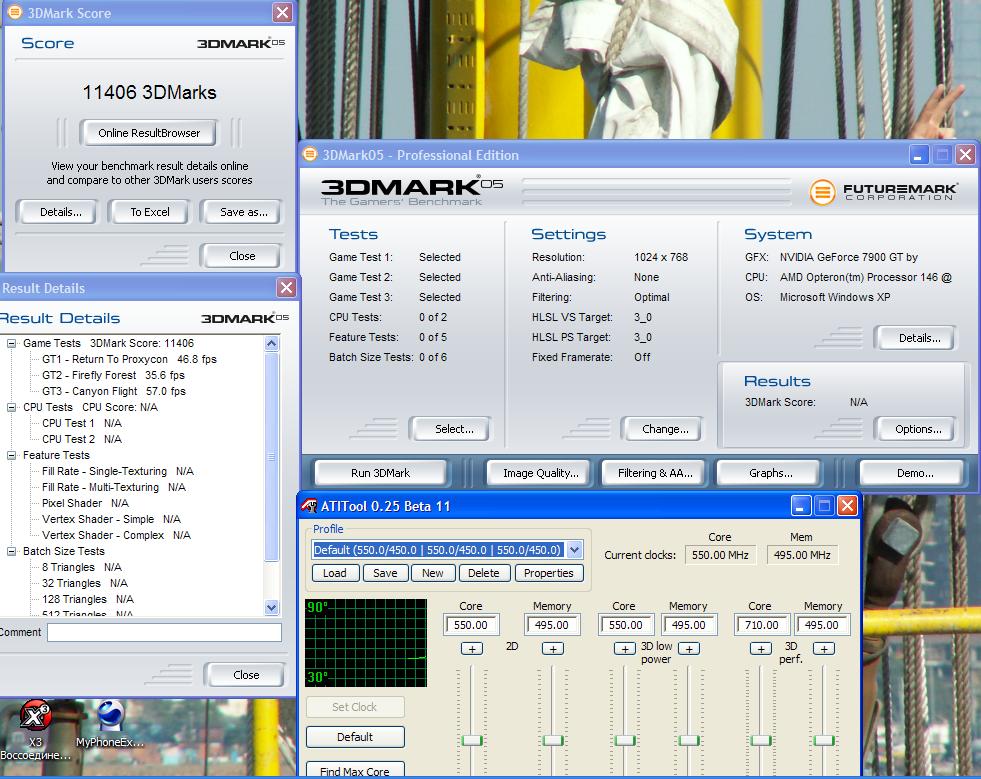Increase the 2D Core clock with plus button
The height and width of the screenshot is (779, 981).
[472, 649]
